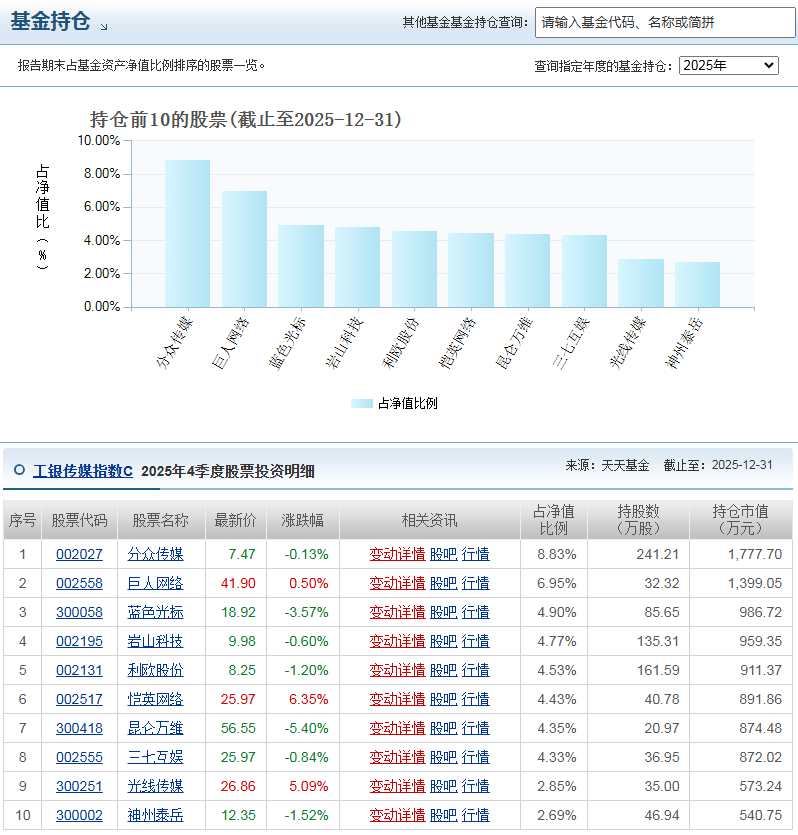798x835 pixels.
Task: Click the 6.35% change value for 恺英网络
Action: point(309,699)
